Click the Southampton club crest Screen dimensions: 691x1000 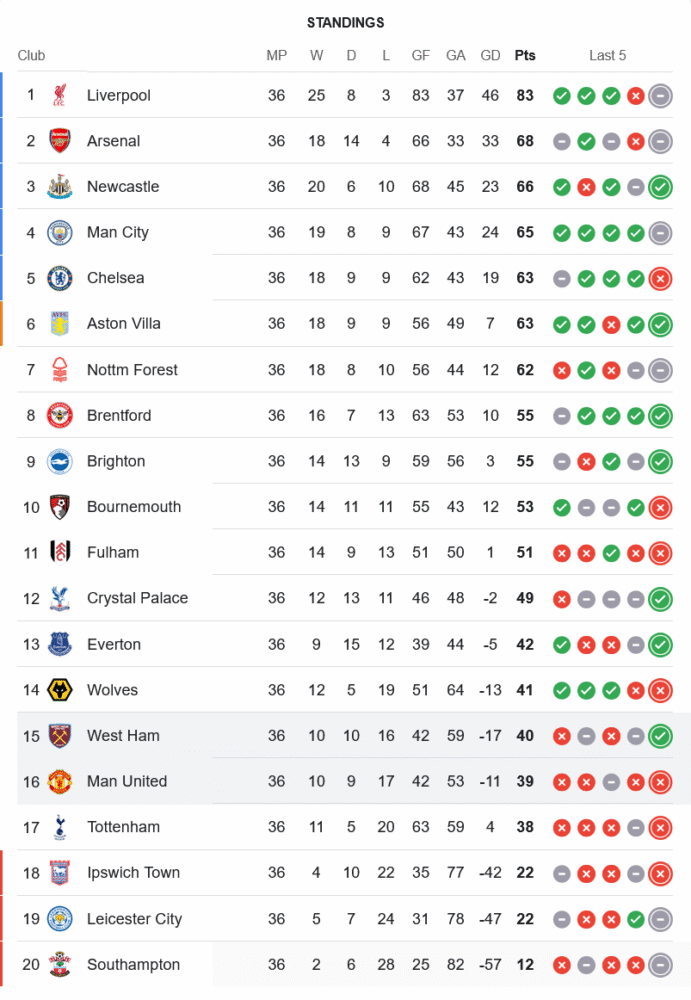click(x=60, y=965)
